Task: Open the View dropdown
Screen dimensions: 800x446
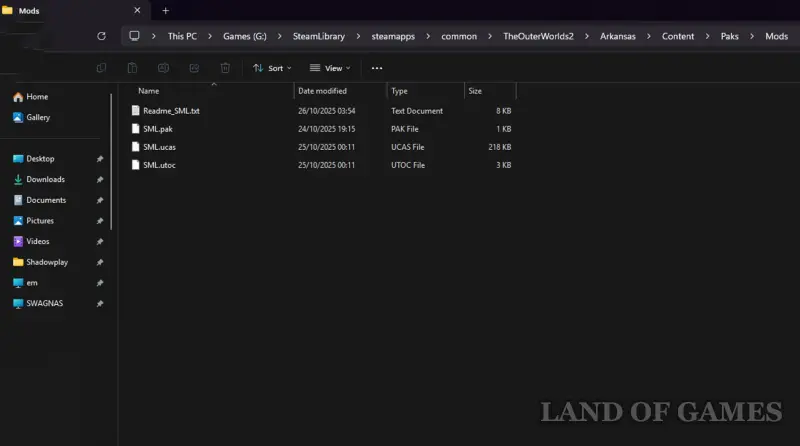Action: point(329,68)
